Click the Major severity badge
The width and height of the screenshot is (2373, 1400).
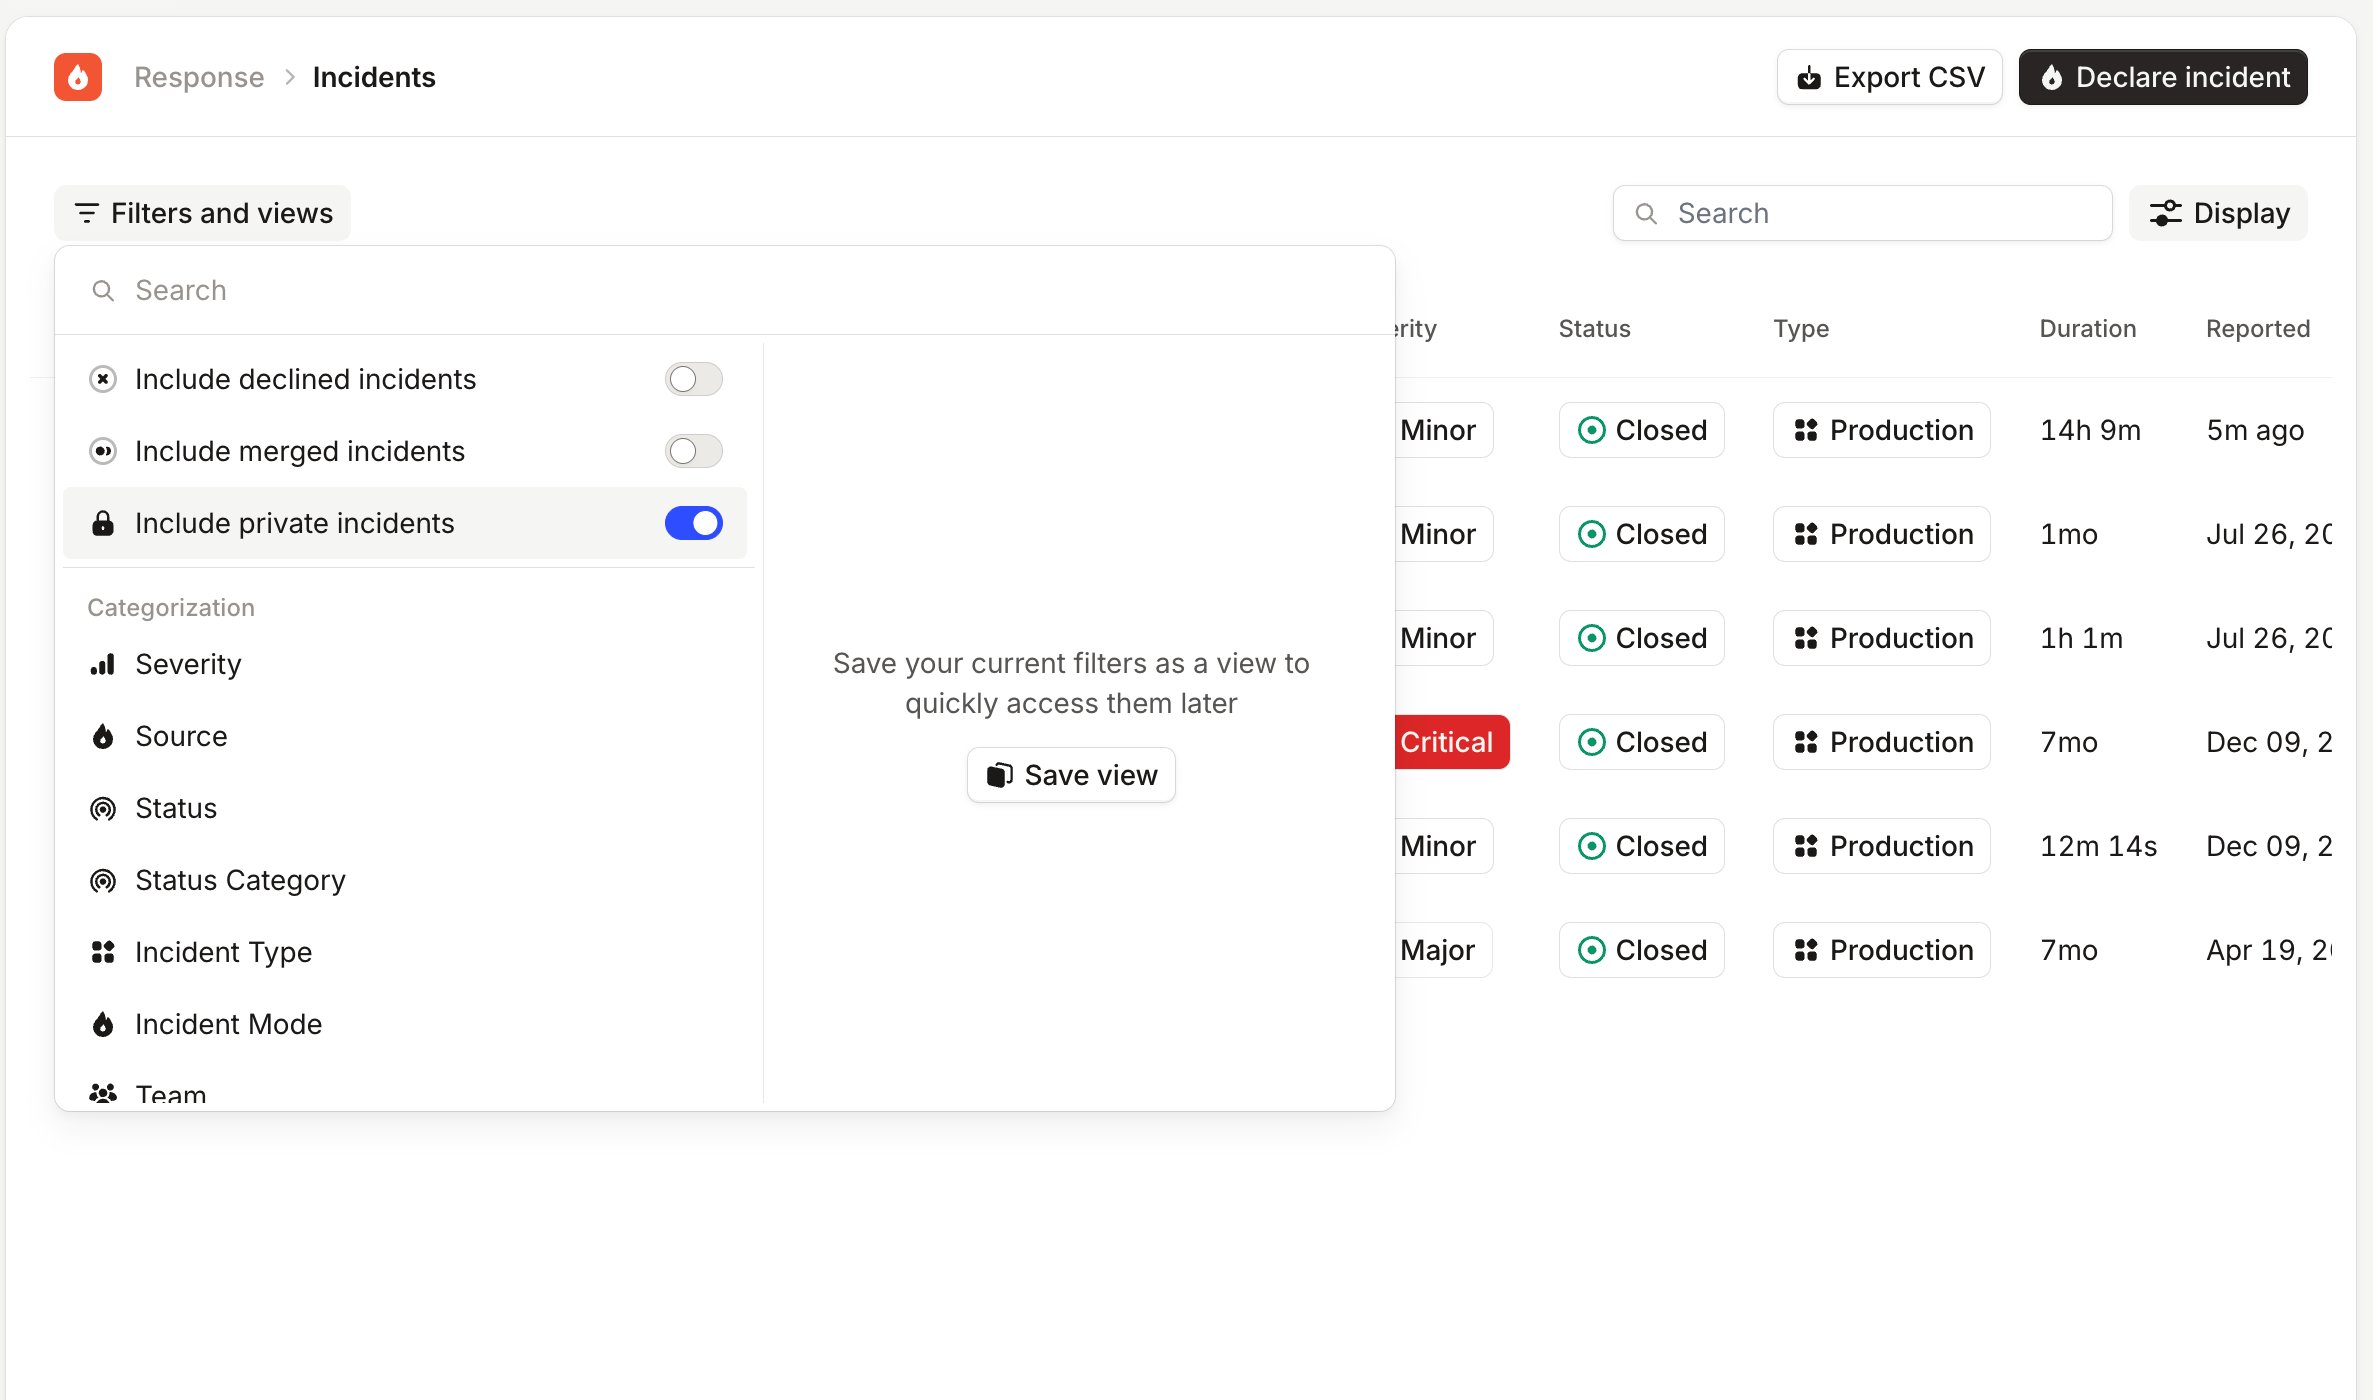click(1443, 950)
